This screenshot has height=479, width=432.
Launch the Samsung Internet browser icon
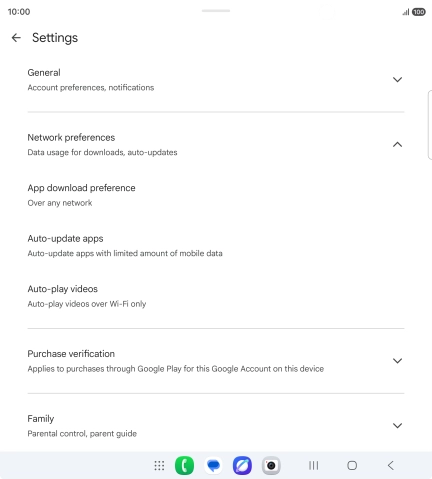(242, 465)
